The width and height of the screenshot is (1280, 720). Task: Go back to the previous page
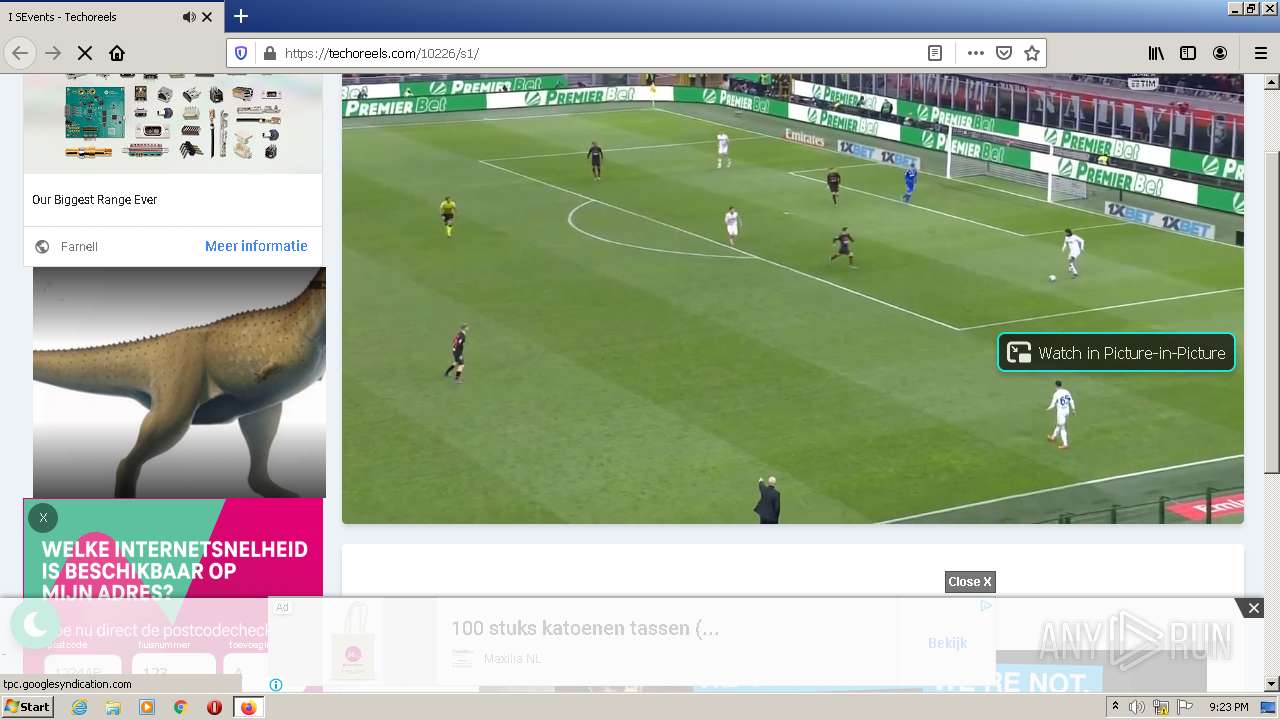pos(20,53)
